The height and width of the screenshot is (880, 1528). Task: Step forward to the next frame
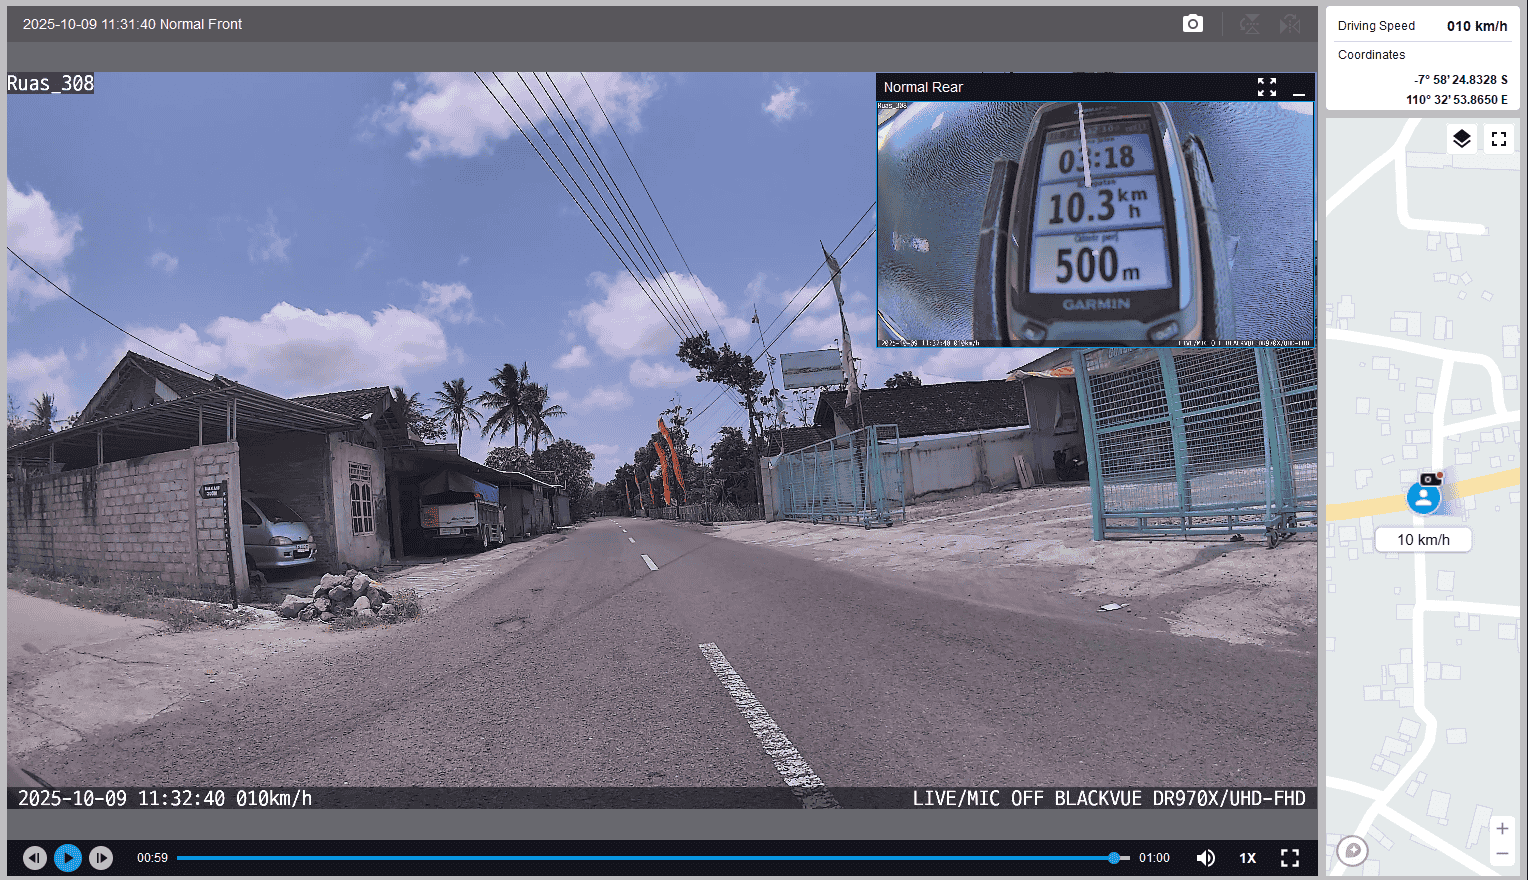[101, 858]
